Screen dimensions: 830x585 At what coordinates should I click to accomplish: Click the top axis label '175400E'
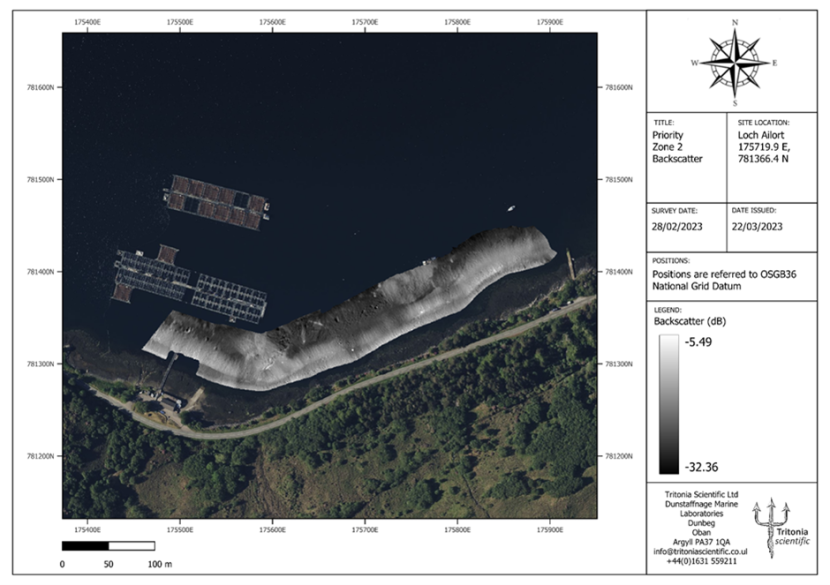(x=87, y=22)
